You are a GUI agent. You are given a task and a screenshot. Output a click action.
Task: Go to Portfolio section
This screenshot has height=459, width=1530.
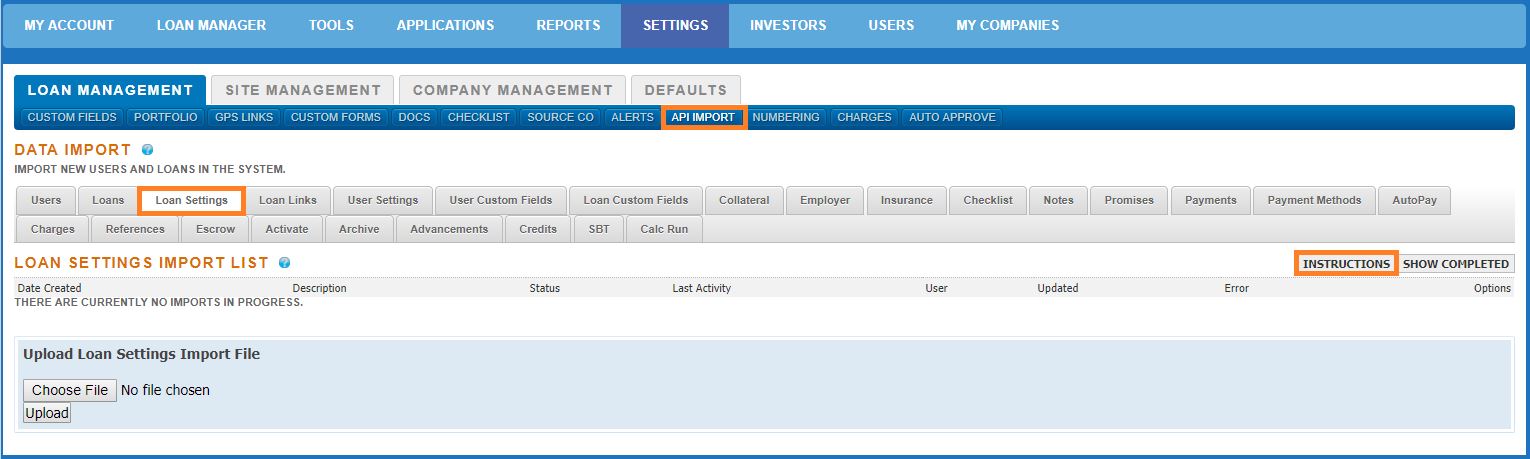click(x=165, y=117)
